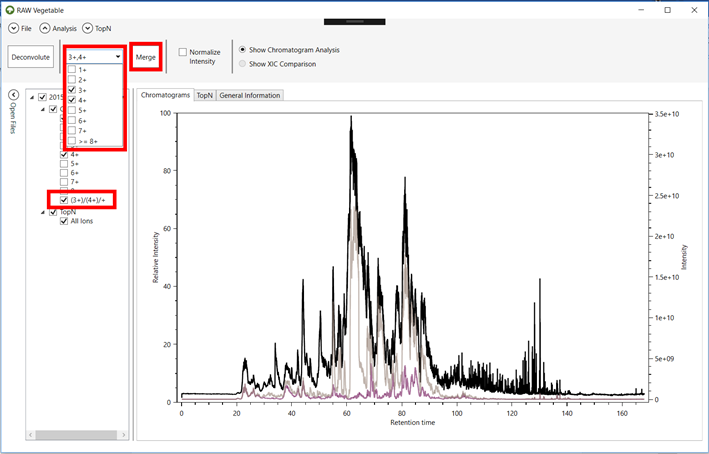Check 2+ in the charge dropdown list

click(72, 80)
